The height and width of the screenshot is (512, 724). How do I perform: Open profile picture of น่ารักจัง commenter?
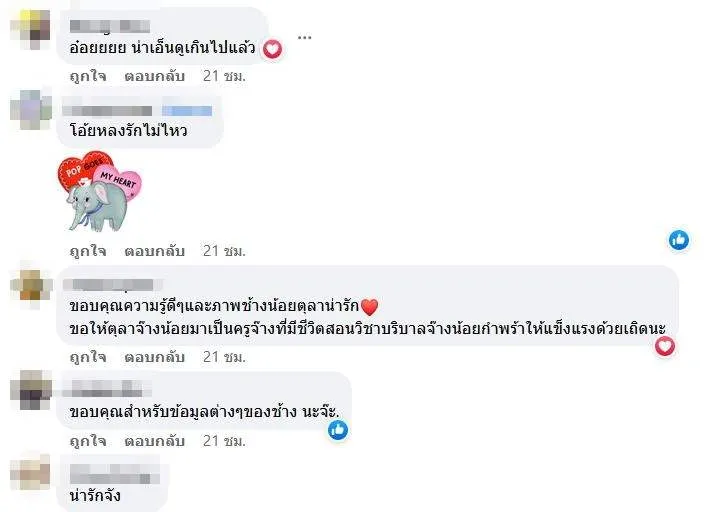click(x=30, y=472)
